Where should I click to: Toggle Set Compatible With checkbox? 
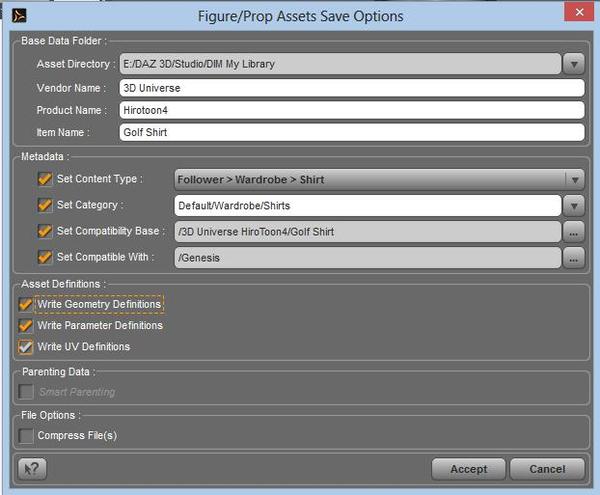45,257
